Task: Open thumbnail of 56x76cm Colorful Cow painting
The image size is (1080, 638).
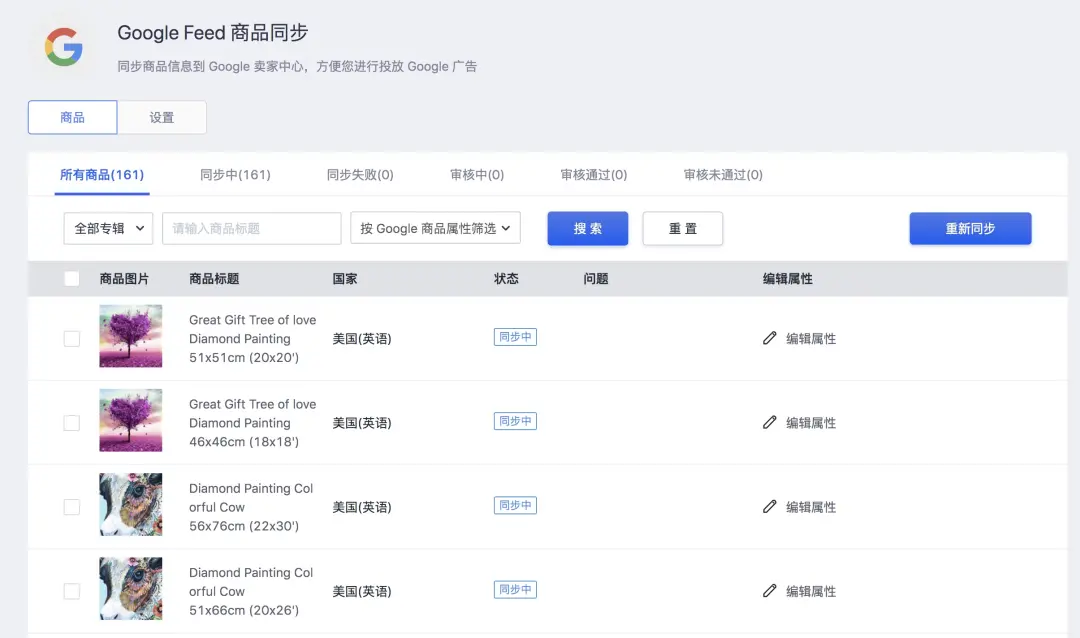Action: (x=130, y=504)
